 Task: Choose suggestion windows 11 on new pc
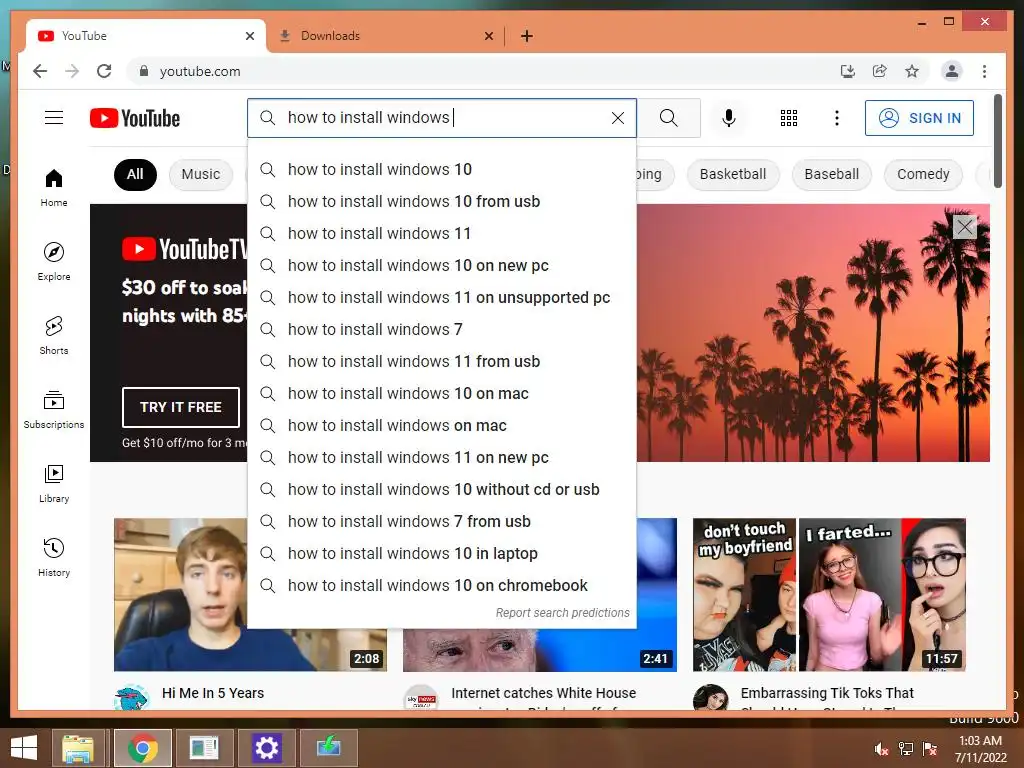click(x=442, y=458)
